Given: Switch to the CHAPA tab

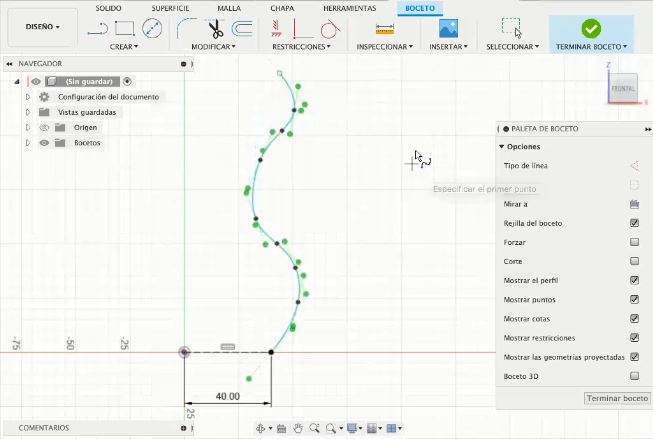Looking at the screenshot, I should 282,8.
